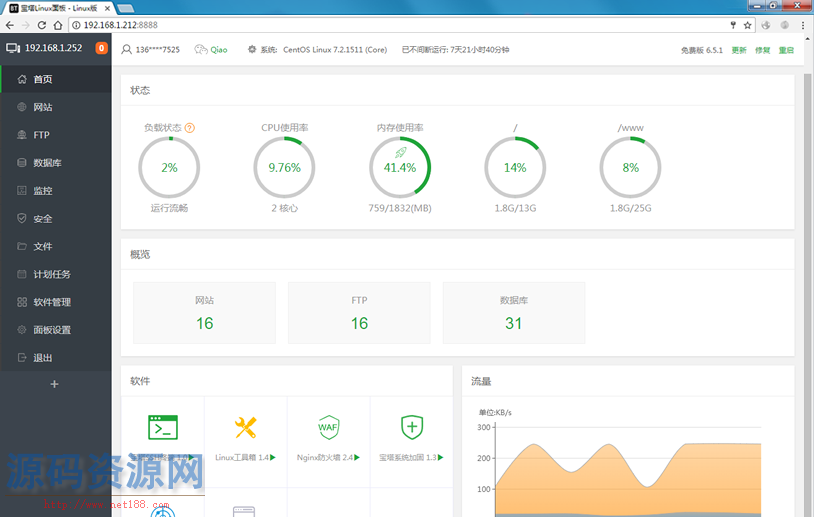814x517 pixels.
Task: Click the / disk 14% gauge
Action: click(x=515, y=168)
